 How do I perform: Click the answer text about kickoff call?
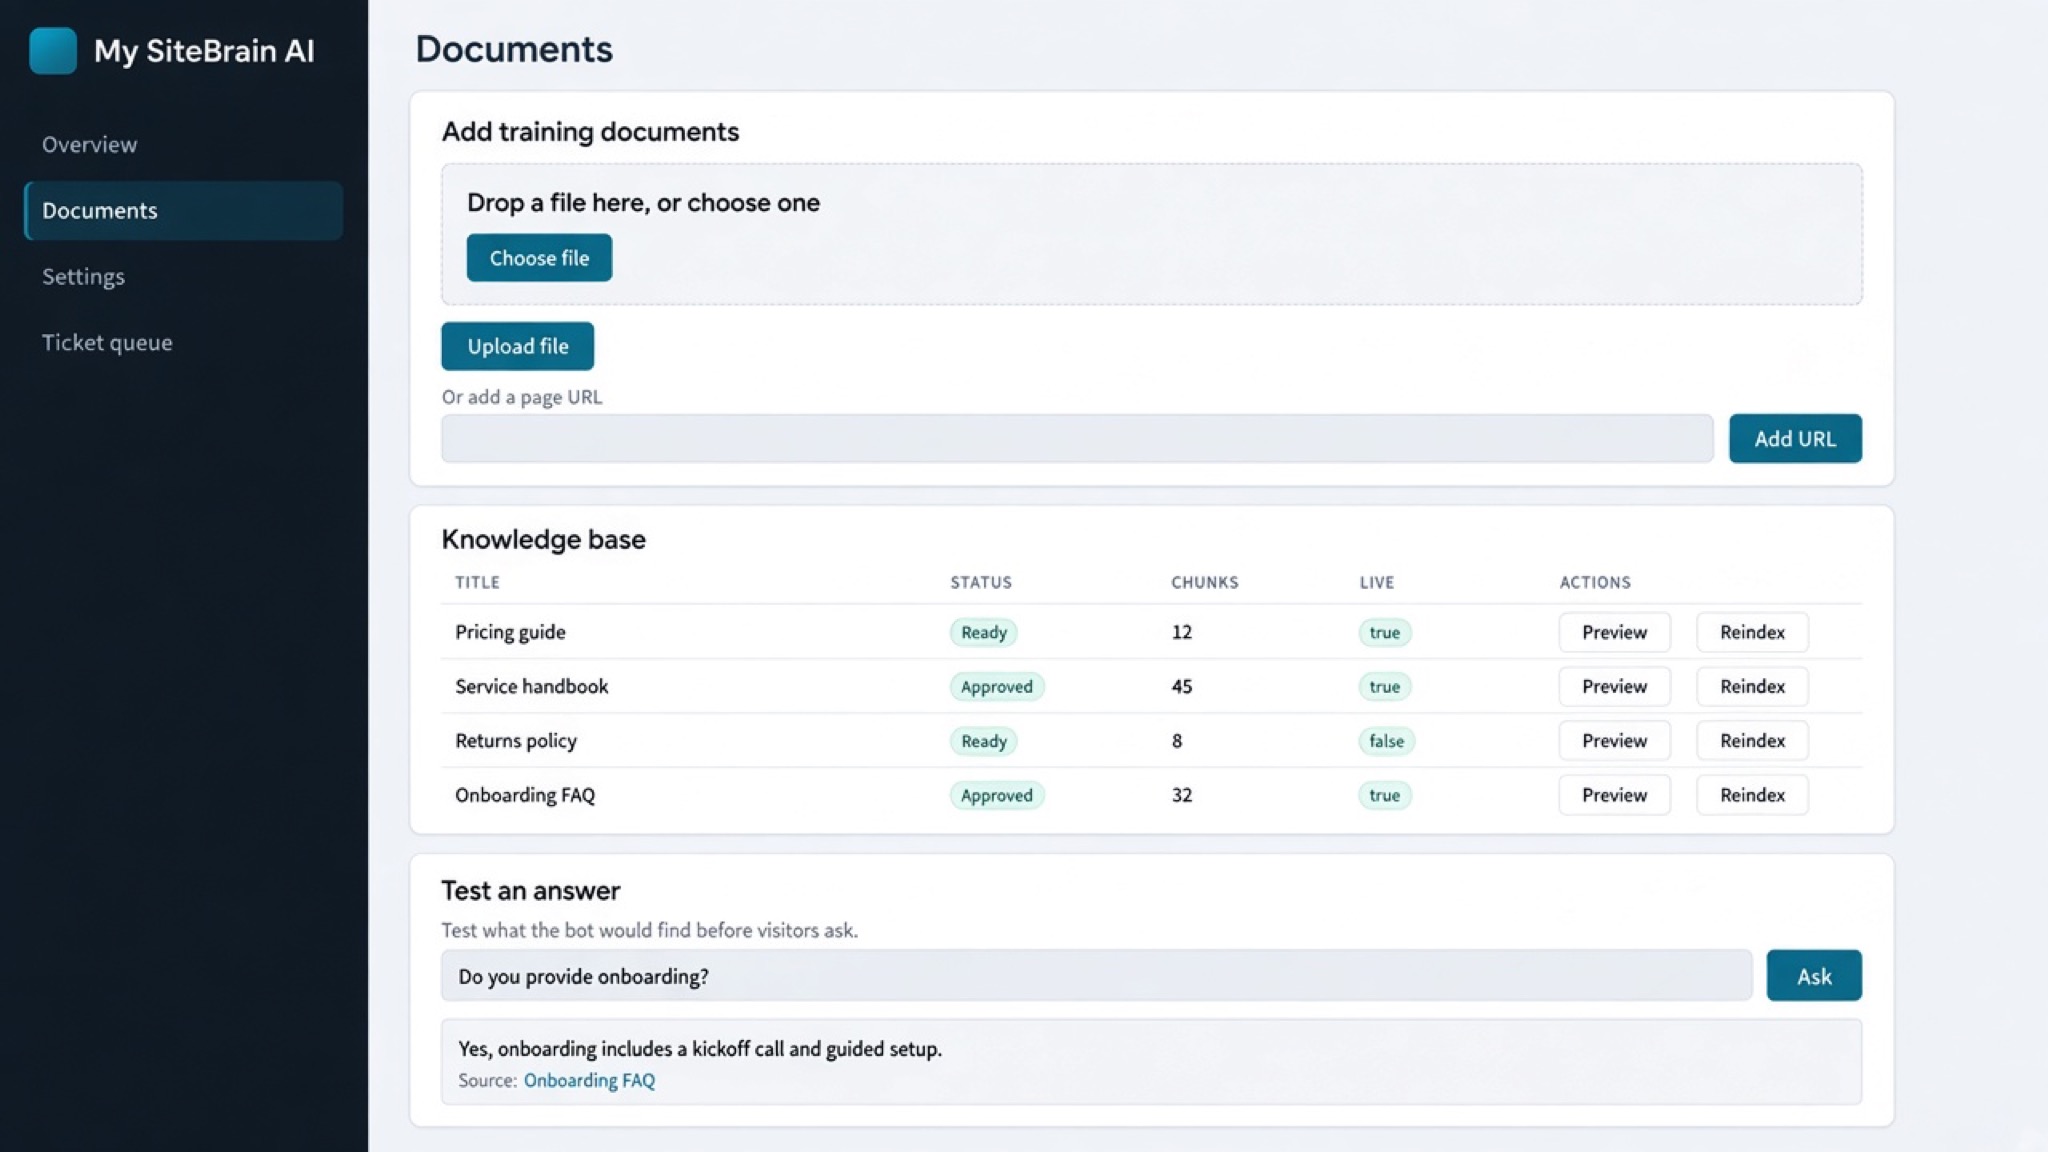click(700, 1049)
